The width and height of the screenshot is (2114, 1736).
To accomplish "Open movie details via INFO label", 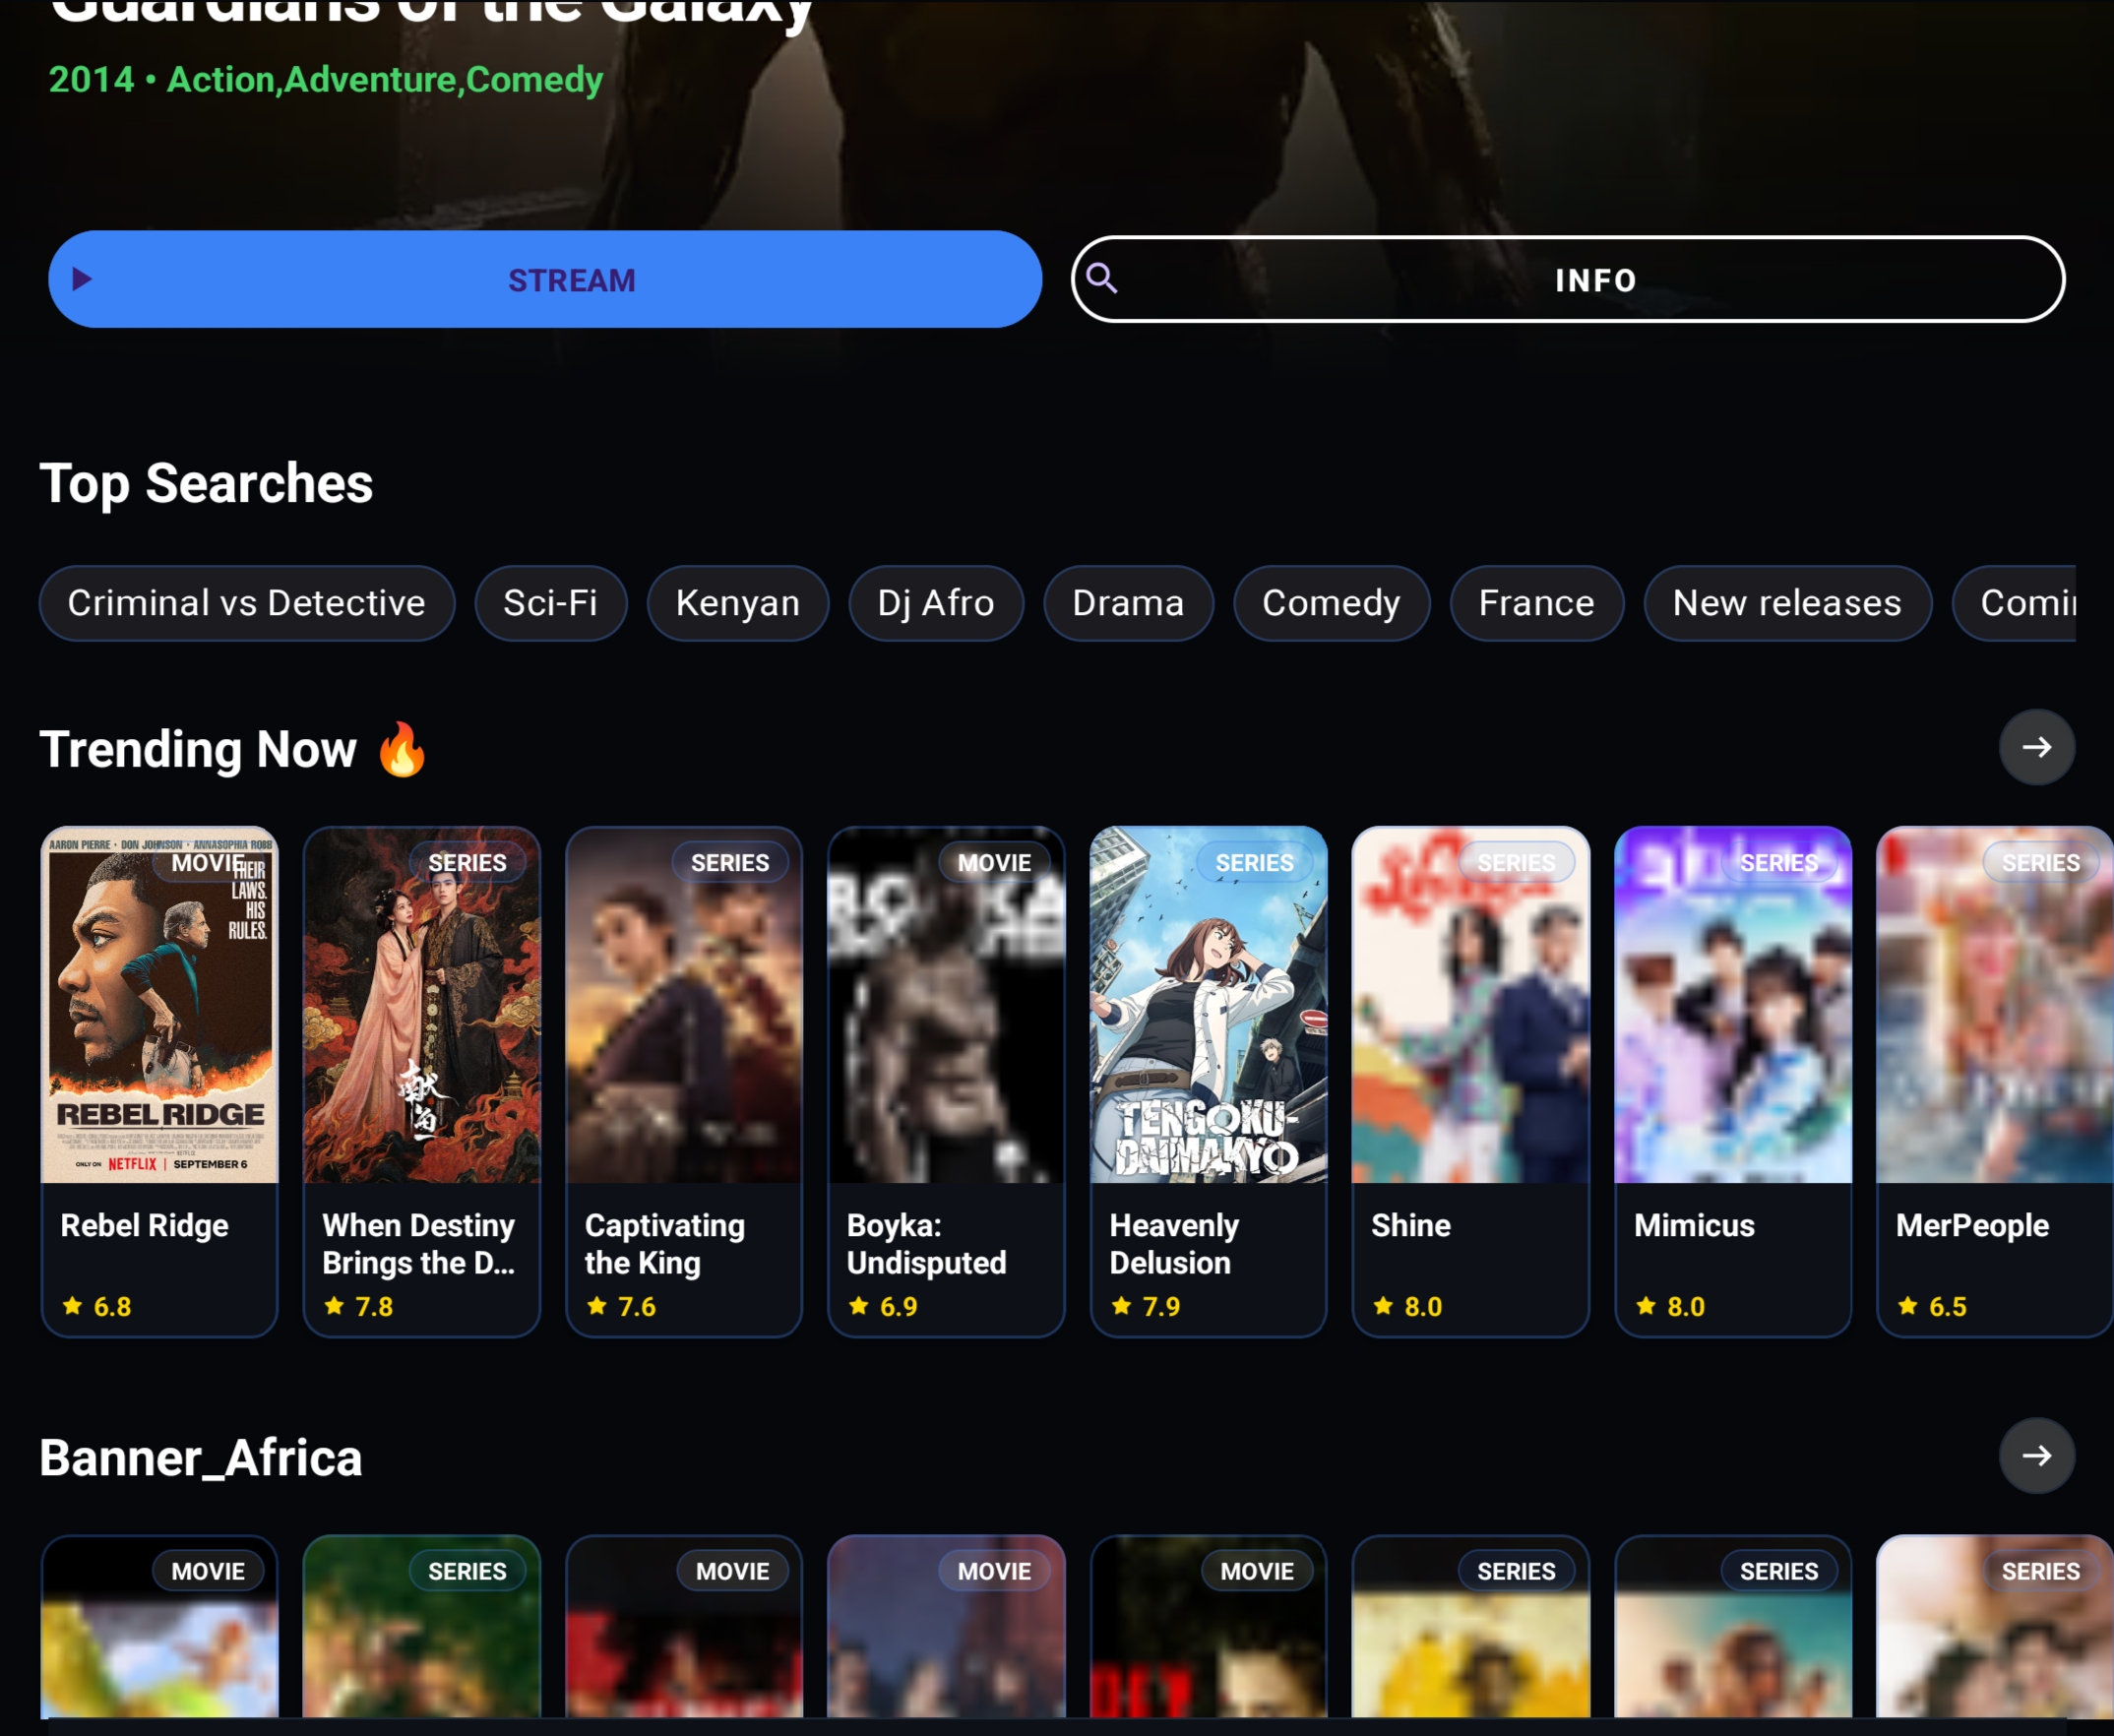I will click(x=1596, y=280).
